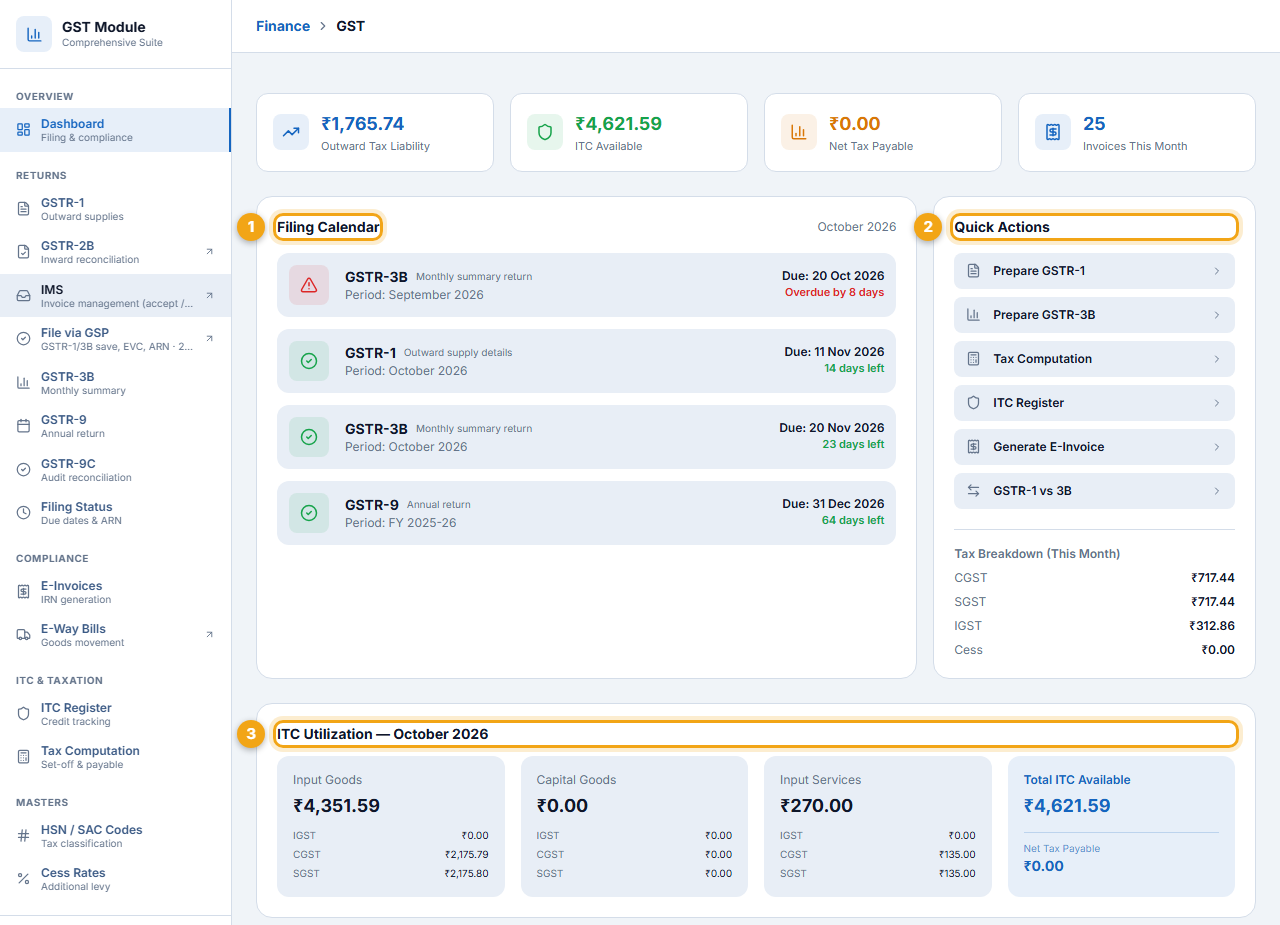Open the GSTR-1 October 2026 filing entry
The image size is (1280, 925).
586,361
